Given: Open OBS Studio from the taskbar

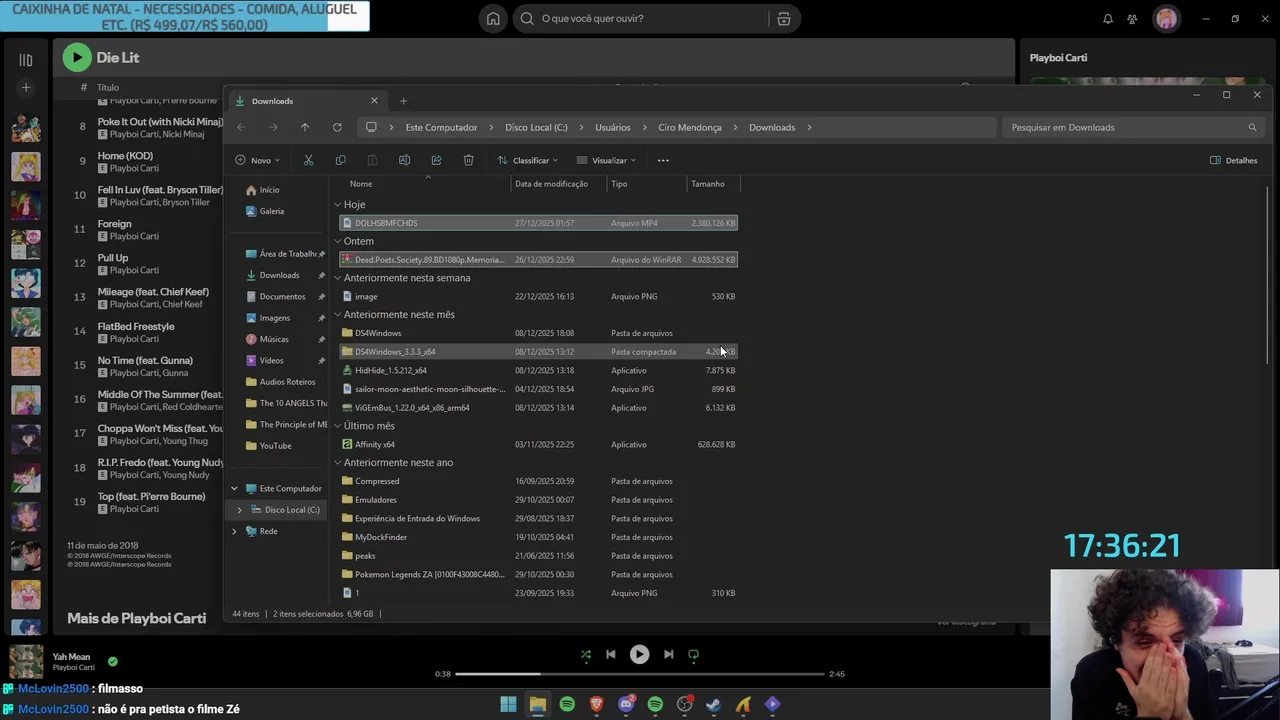Looking at the screenshot, I should [684, 704].
